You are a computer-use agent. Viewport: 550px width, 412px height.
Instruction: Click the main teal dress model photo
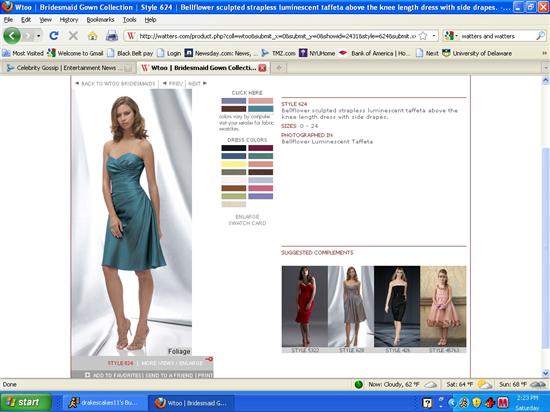[132, 222]
